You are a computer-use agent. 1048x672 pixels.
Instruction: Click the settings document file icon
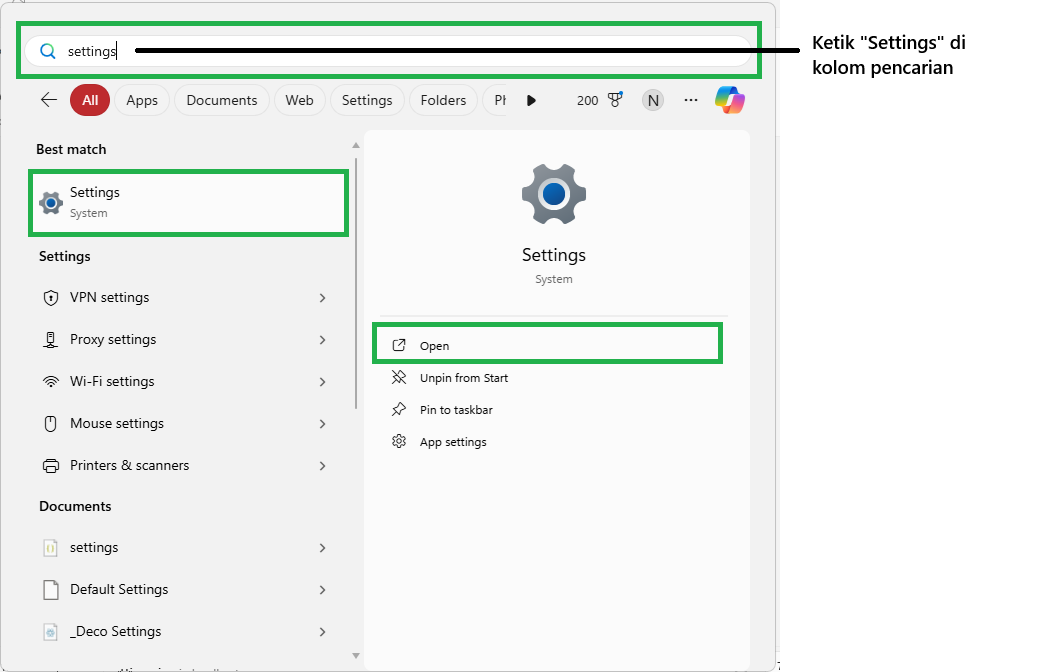coord(51,548)
